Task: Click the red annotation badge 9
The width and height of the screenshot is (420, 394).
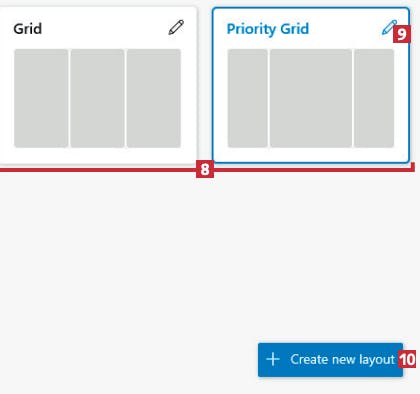Action: [x=402, y=34]
